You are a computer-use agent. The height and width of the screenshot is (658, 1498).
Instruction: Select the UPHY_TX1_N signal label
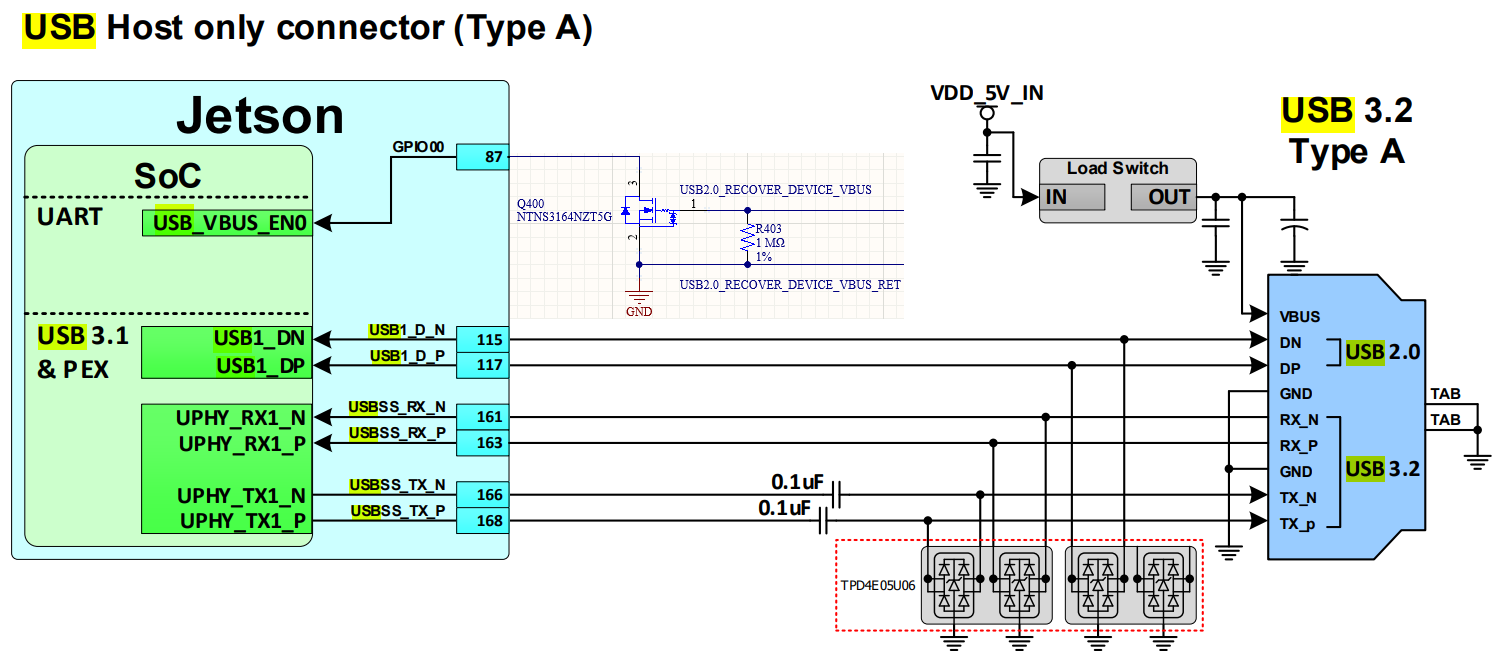(x=241, y=495)
